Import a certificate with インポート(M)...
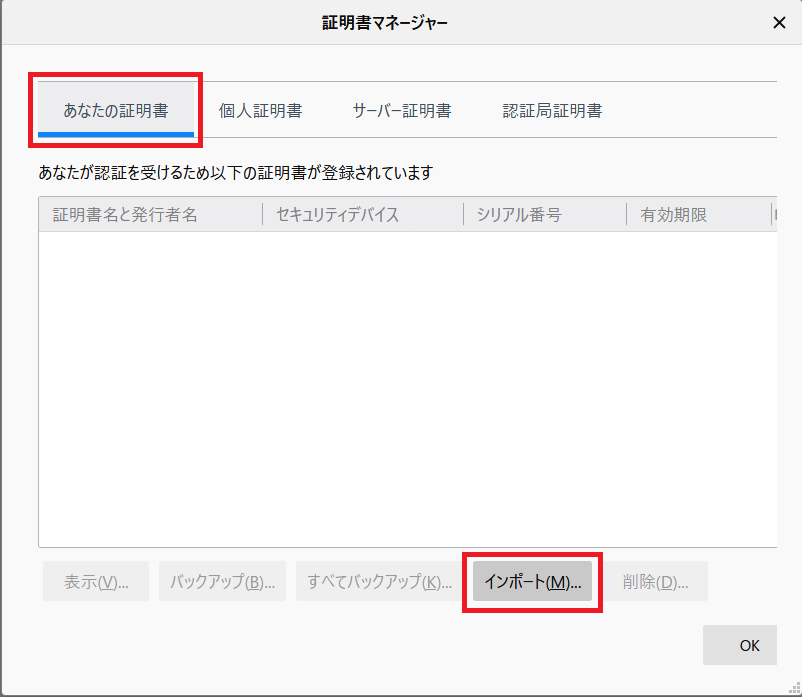Screen dimensions: 802x697 click(532, 582)
